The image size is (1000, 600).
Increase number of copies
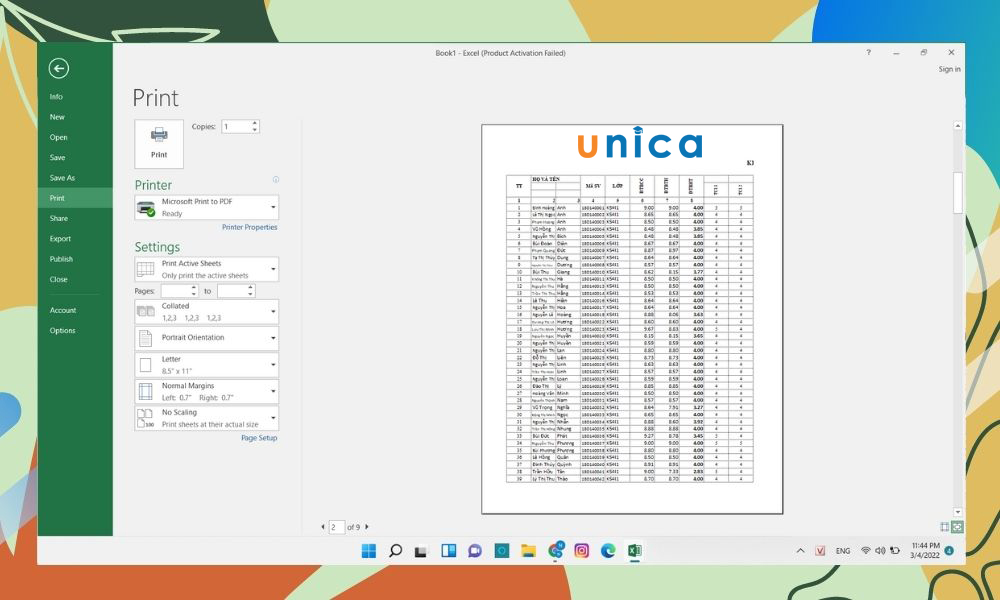tap(254, 123)
